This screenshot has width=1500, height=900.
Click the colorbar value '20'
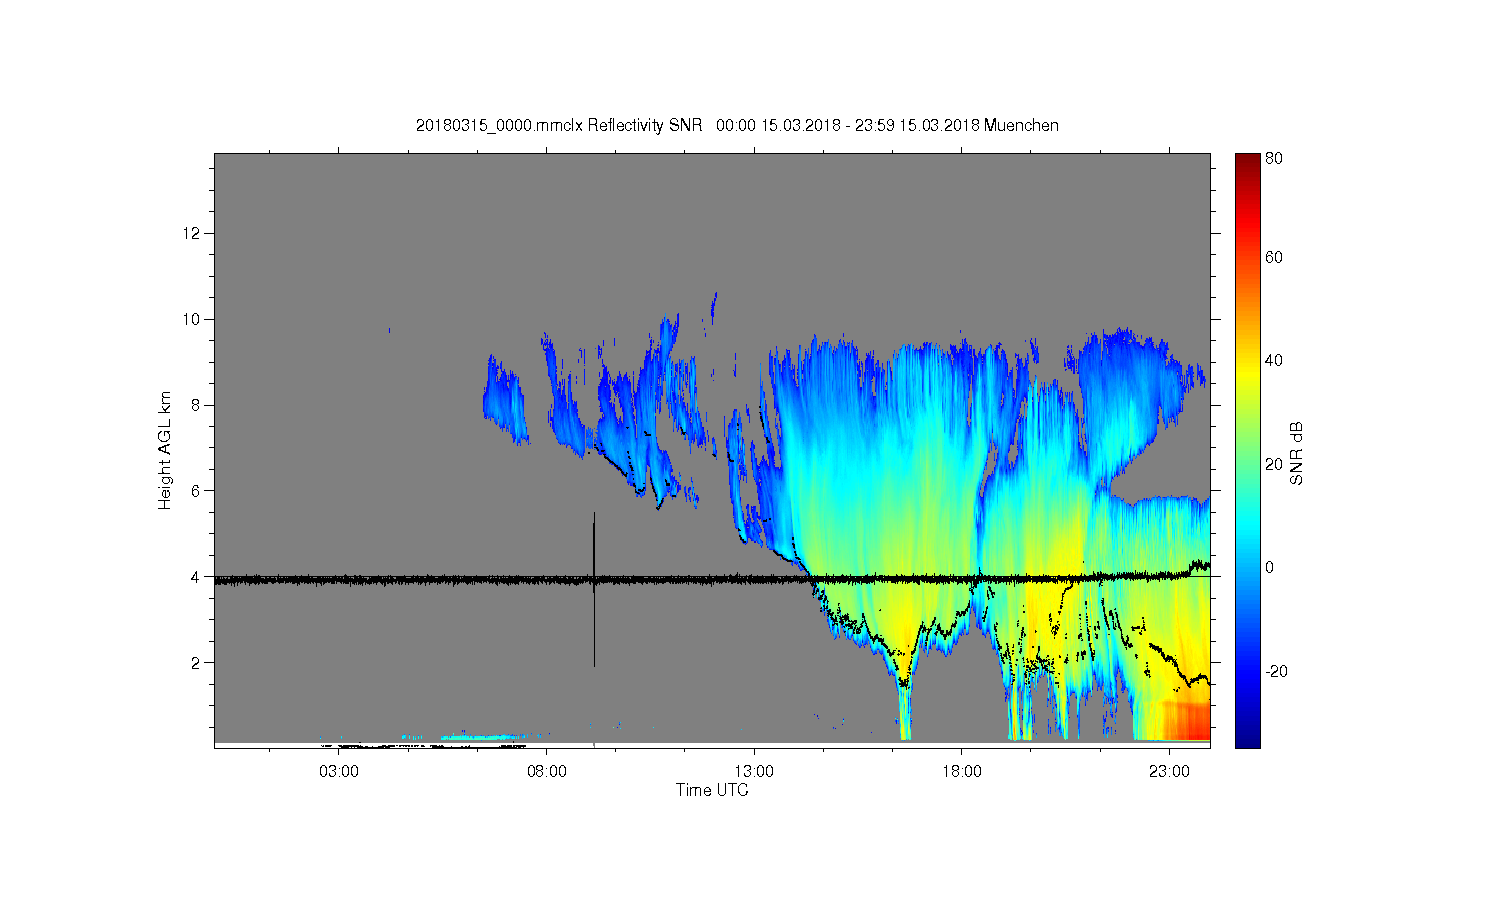(1274, 464)
